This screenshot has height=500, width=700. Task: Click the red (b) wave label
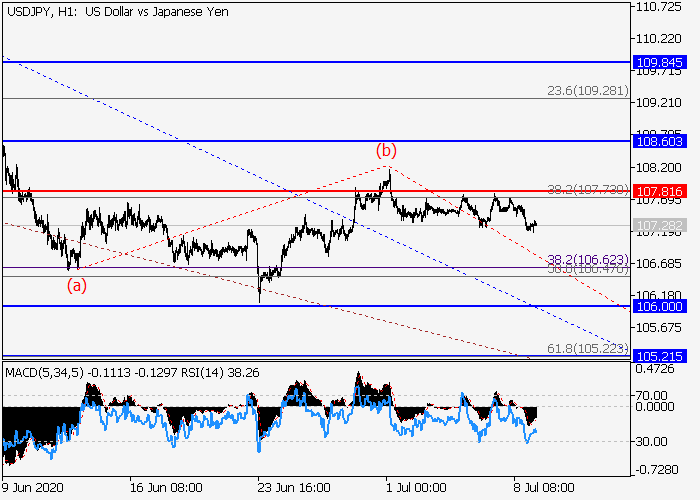(x=386, y=151)
